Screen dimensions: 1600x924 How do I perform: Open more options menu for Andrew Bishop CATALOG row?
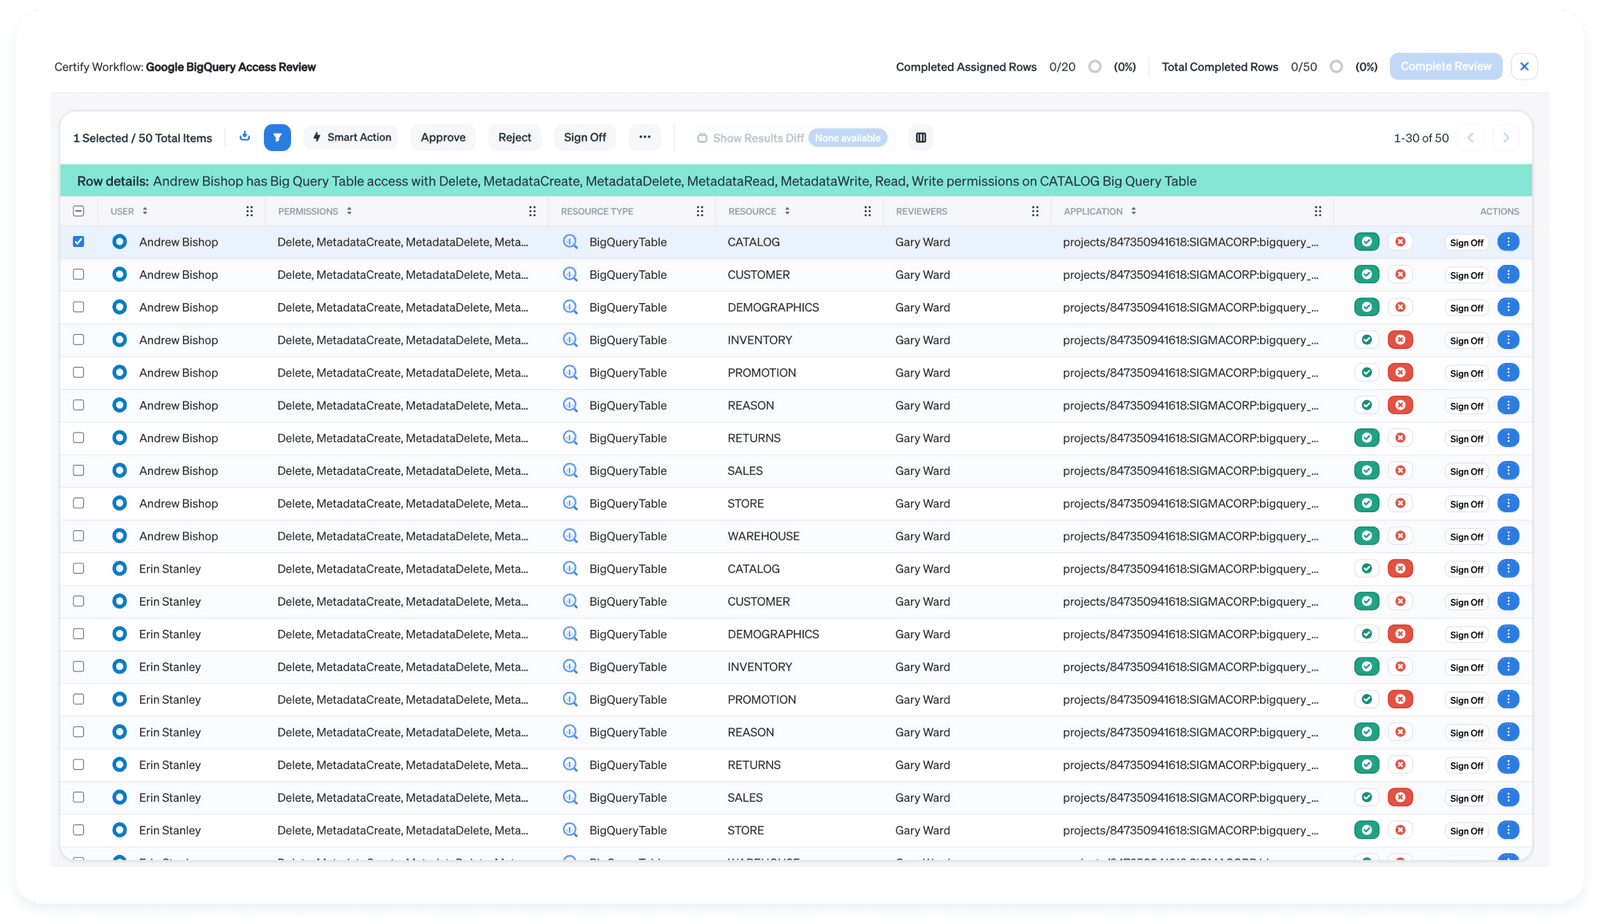point(1508,242)
